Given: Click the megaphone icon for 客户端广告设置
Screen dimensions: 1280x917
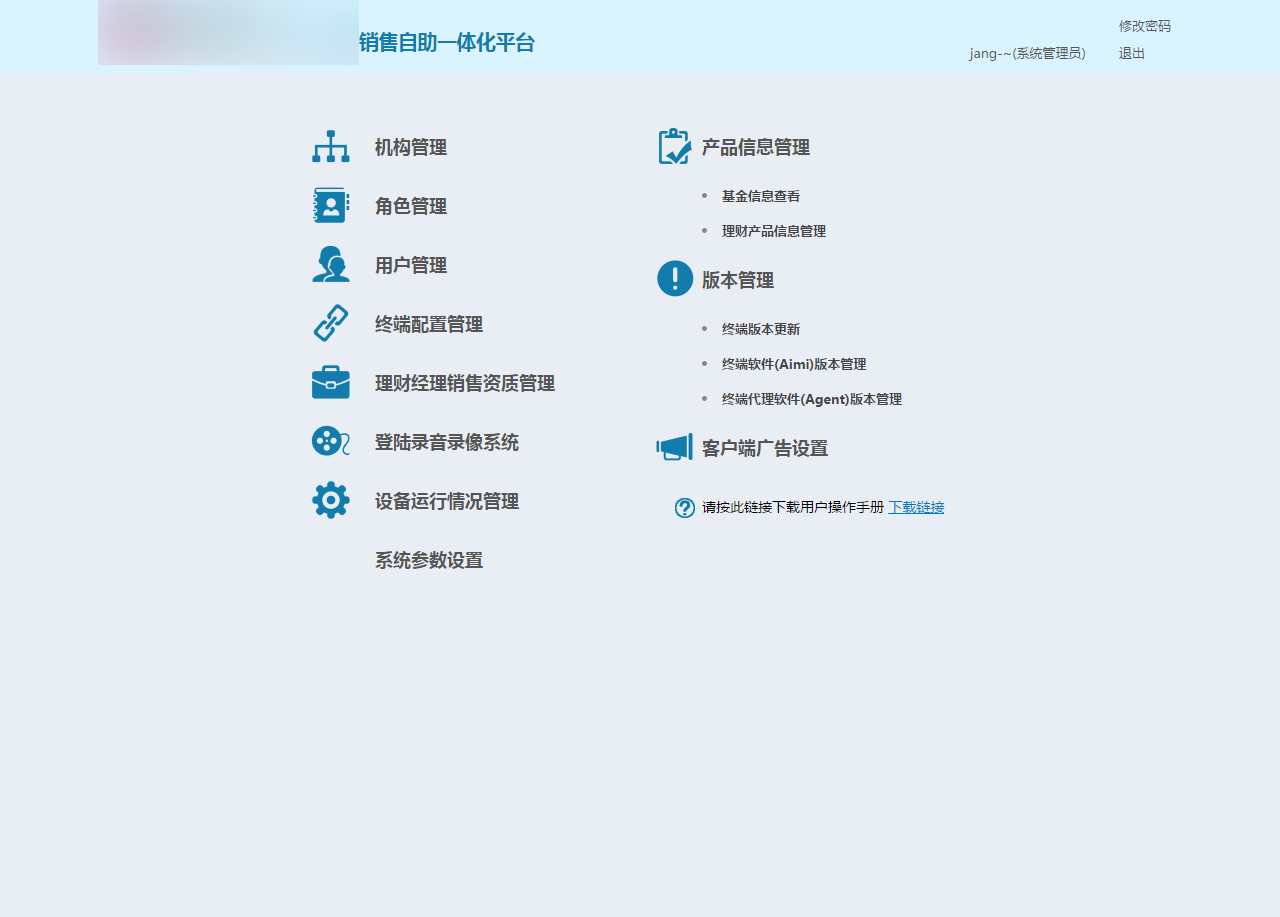Looking at the screenshot, I should coord(675,447).
